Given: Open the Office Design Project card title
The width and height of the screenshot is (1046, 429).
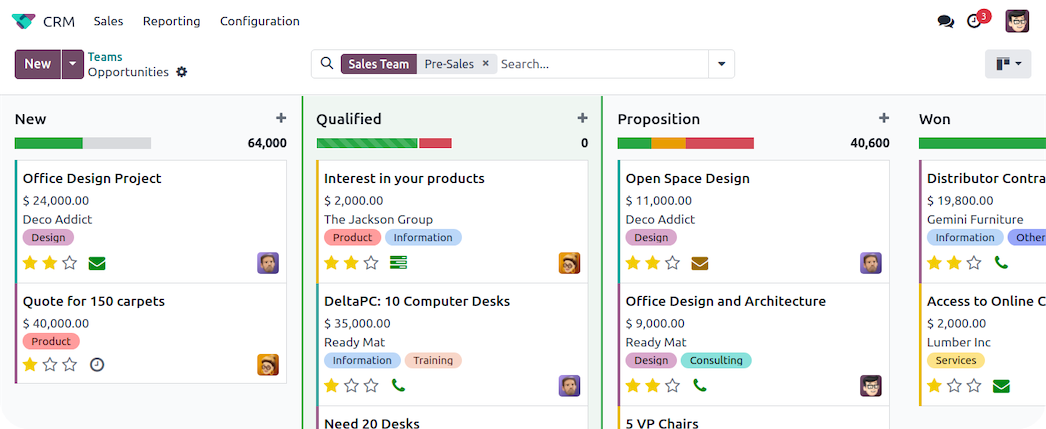Looking at the screenshot, I should (92, 179).
